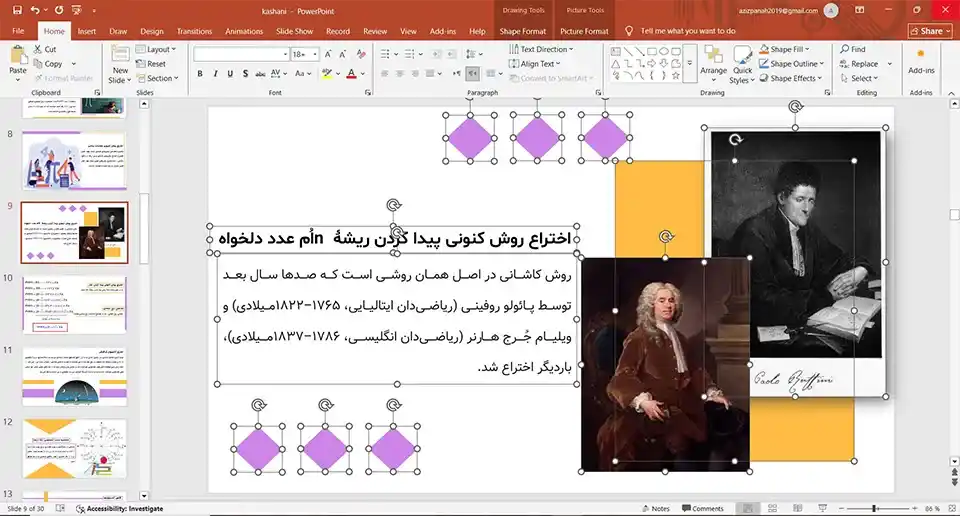This screenshot has width=960, height=516.
Task: Toggle left-to-right text direction button
Action: (x=457, y=73)
